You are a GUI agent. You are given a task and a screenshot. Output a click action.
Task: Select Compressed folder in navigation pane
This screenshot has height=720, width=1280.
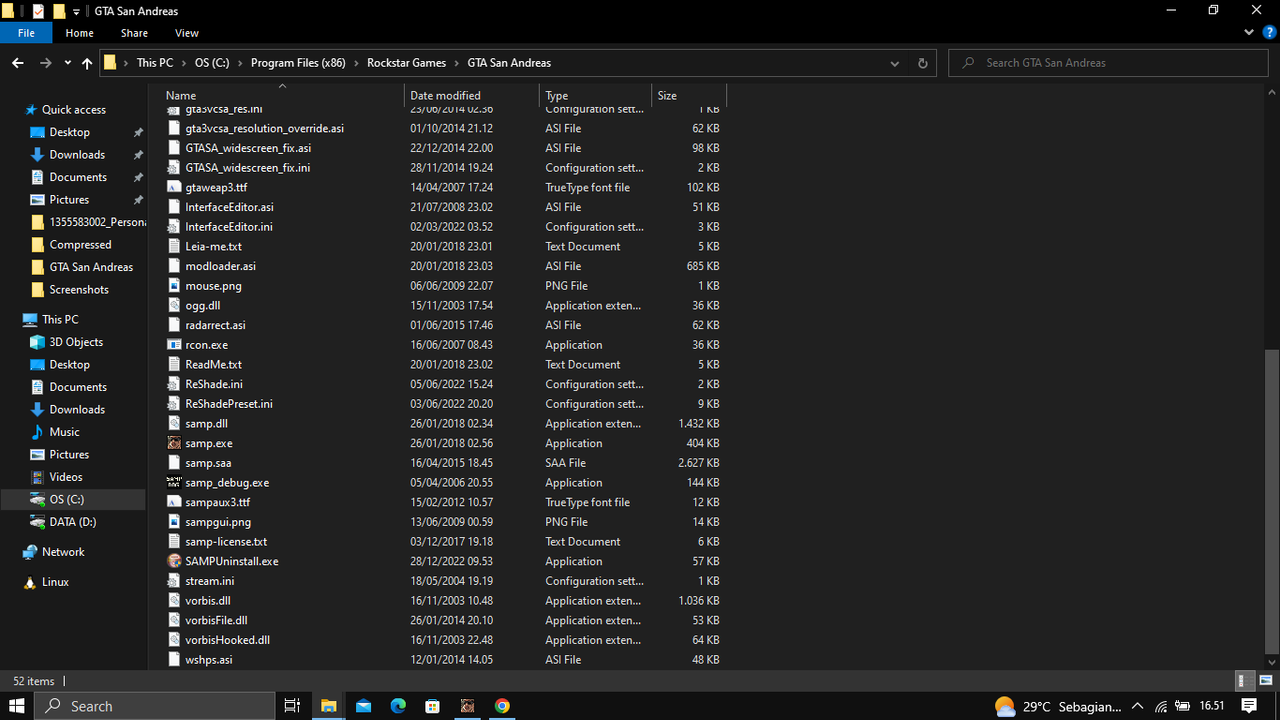[x=80, y=245]
